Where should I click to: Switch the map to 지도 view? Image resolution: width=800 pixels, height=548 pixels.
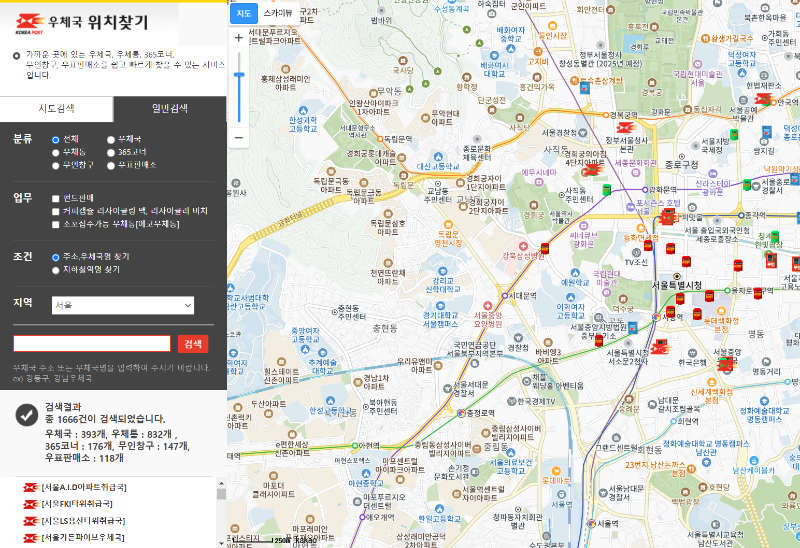pos(244,13)
